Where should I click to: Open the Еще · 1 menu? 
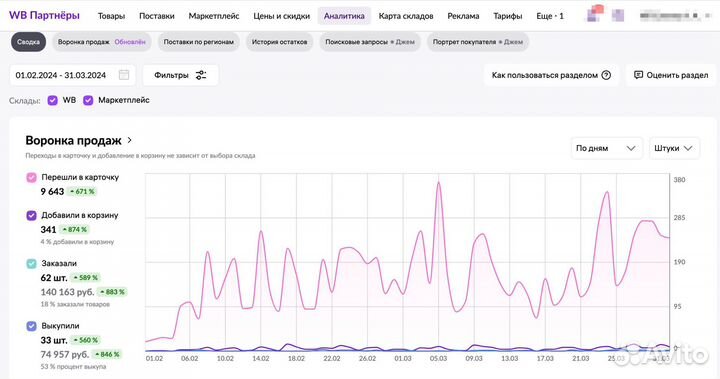pos(550,16)
